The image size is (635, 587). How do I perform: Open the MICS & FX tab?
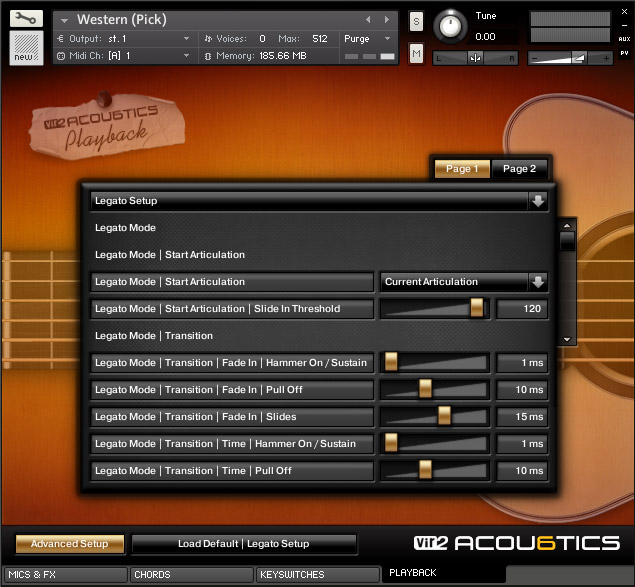coord(64,575)
